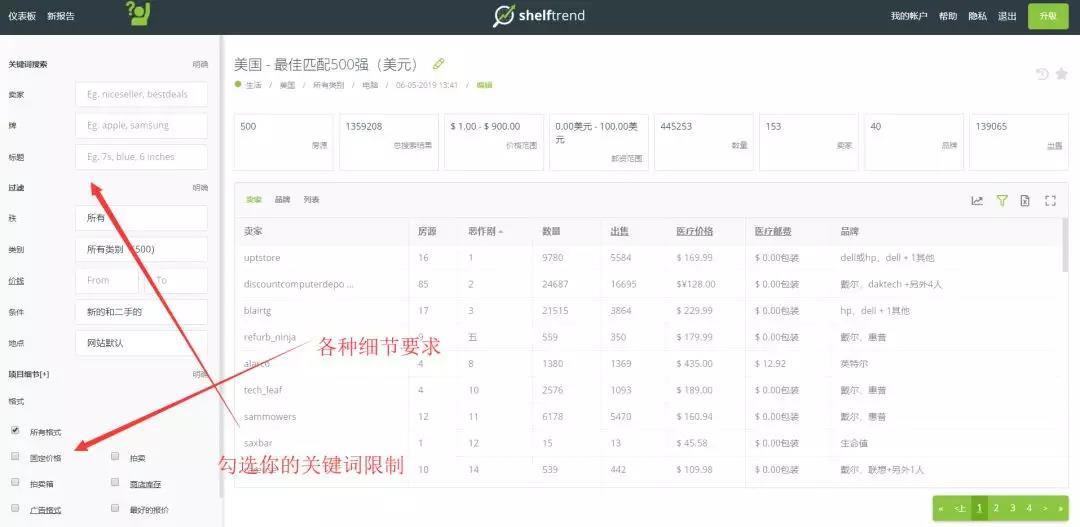Screen dimensions: 1080x527
Task: Select current page 1 in pagination
Action: (x=979, y=508)
